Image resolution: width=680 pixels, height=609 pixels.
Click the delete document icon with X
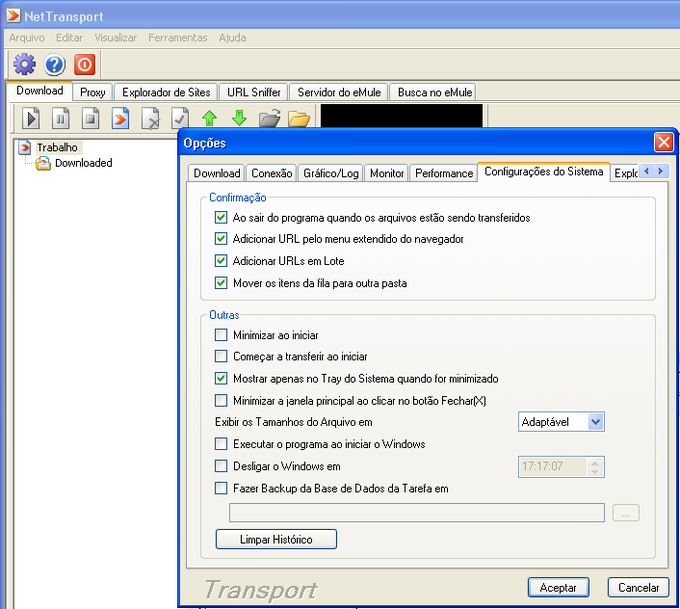tap(150, 118)
